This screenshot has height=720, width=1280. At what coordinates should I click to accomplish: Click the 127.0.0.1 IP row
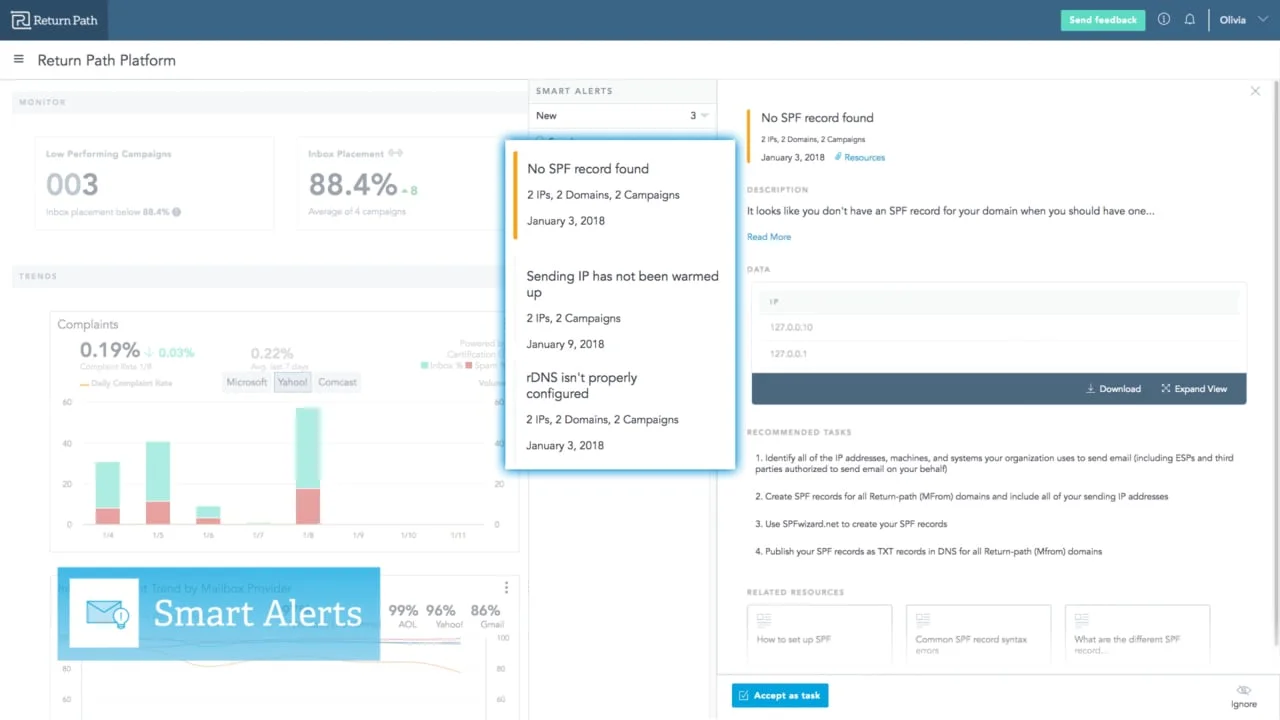point(999,354)
